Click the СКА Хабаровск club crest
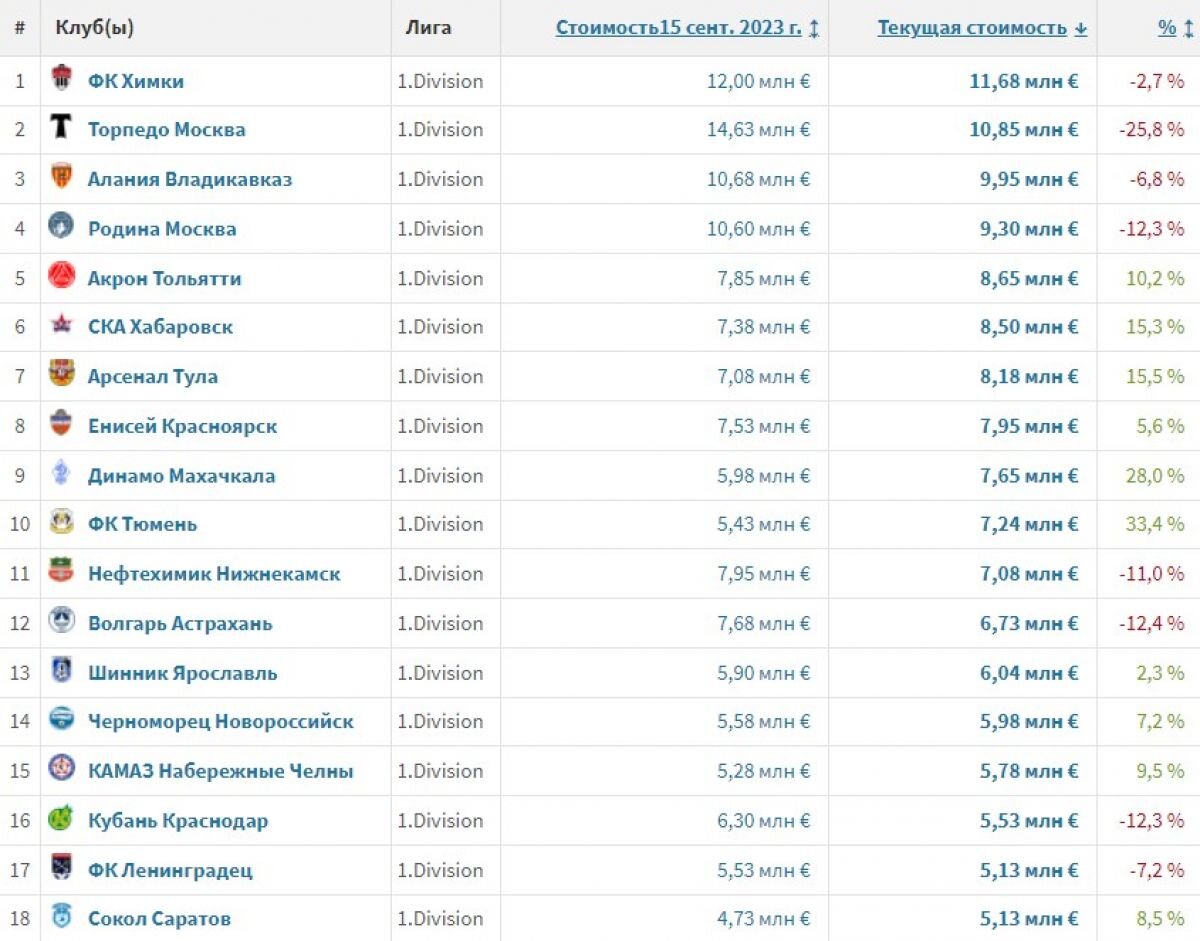 tap(61, 325)
